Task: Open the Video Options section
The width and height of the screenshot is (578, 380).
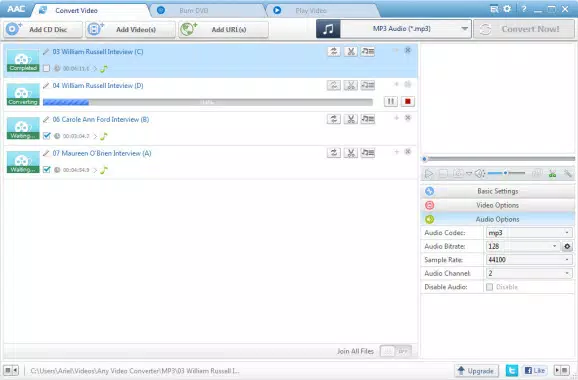Action: point(498,205)
